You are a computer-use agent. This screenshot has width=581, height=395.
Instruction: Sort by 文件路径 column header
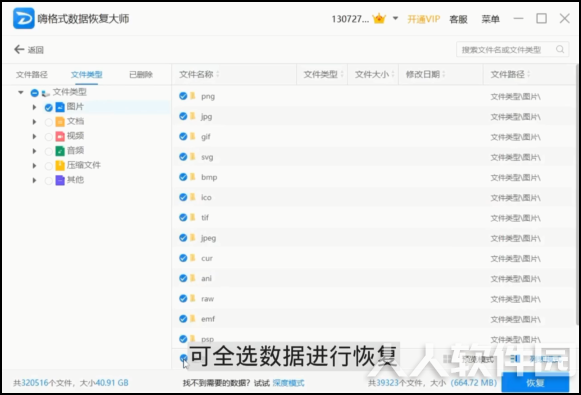510,74
